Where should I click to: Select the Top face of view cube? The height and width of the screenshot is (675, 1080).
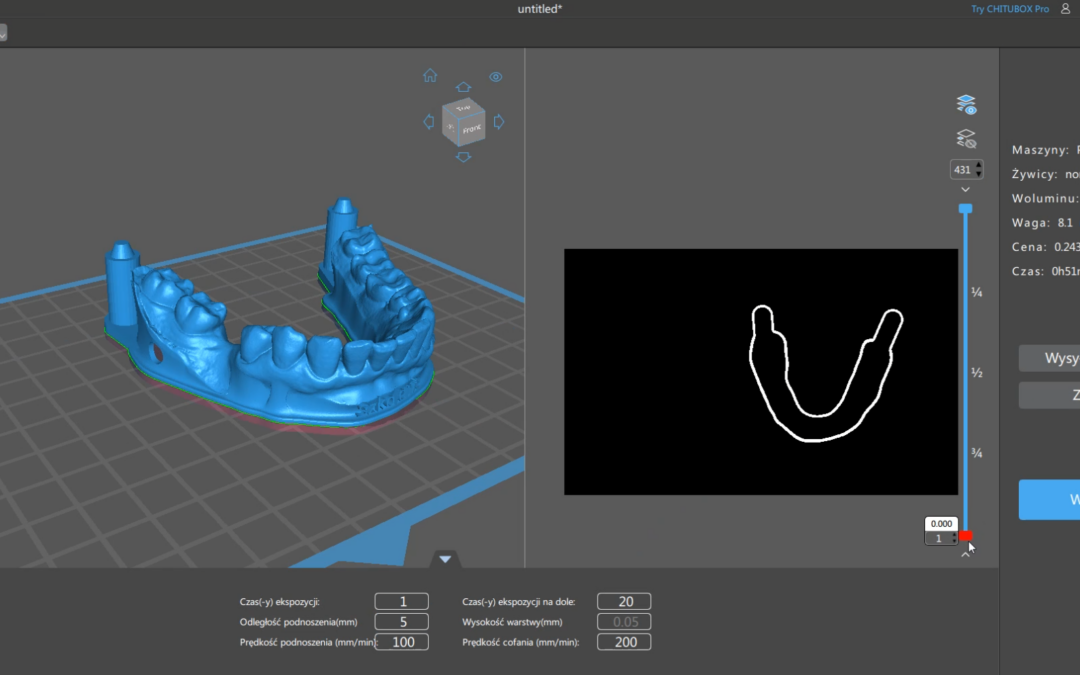tap(462, 108)
